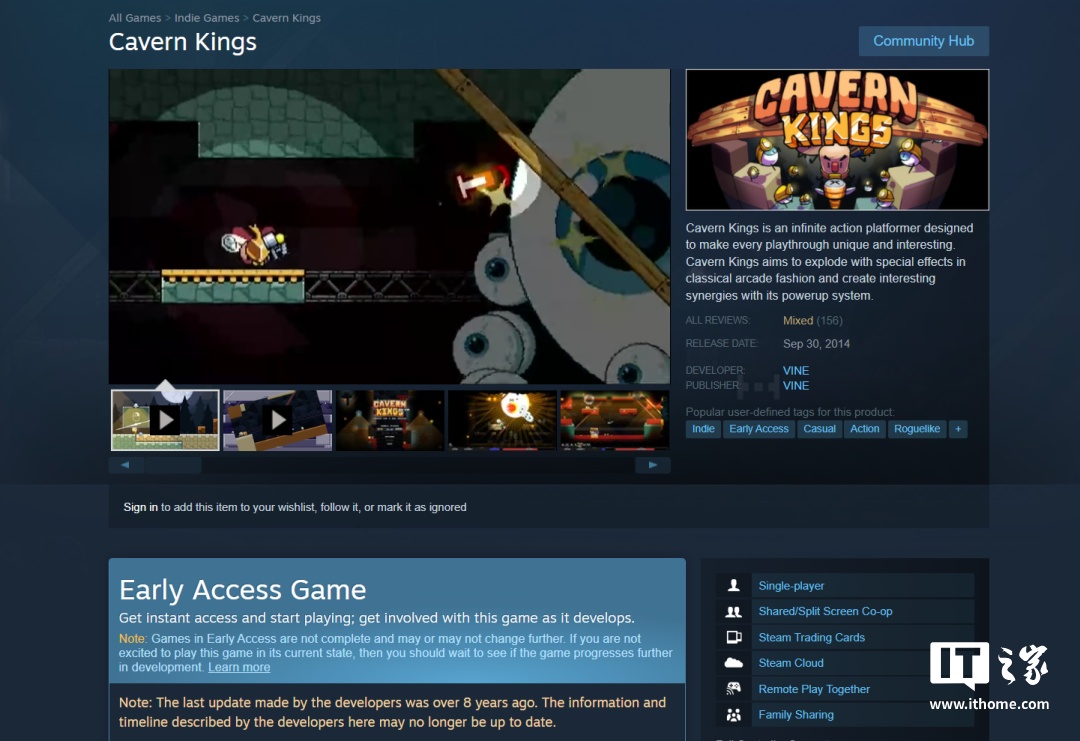1080x741 pixels.
Task: Open the Learn more link
Action: pos(239,667)
